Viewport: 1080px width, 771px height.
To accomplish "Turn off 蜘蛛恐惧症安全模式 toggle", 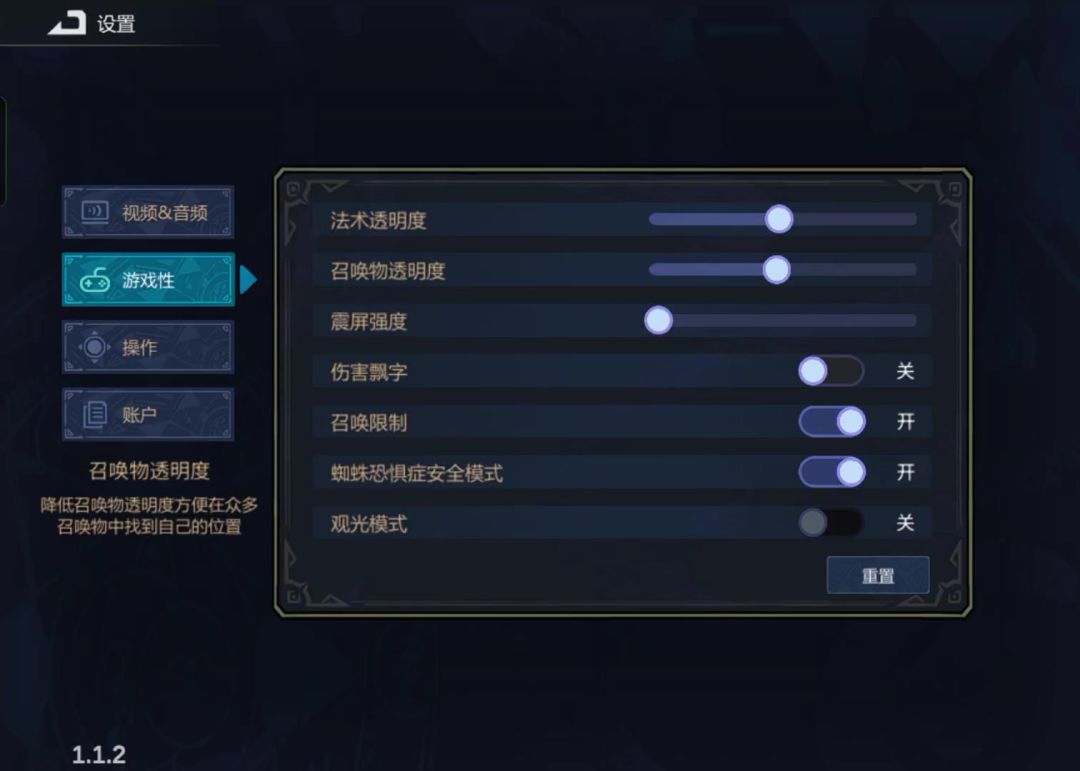I will [x=831, y=472].
